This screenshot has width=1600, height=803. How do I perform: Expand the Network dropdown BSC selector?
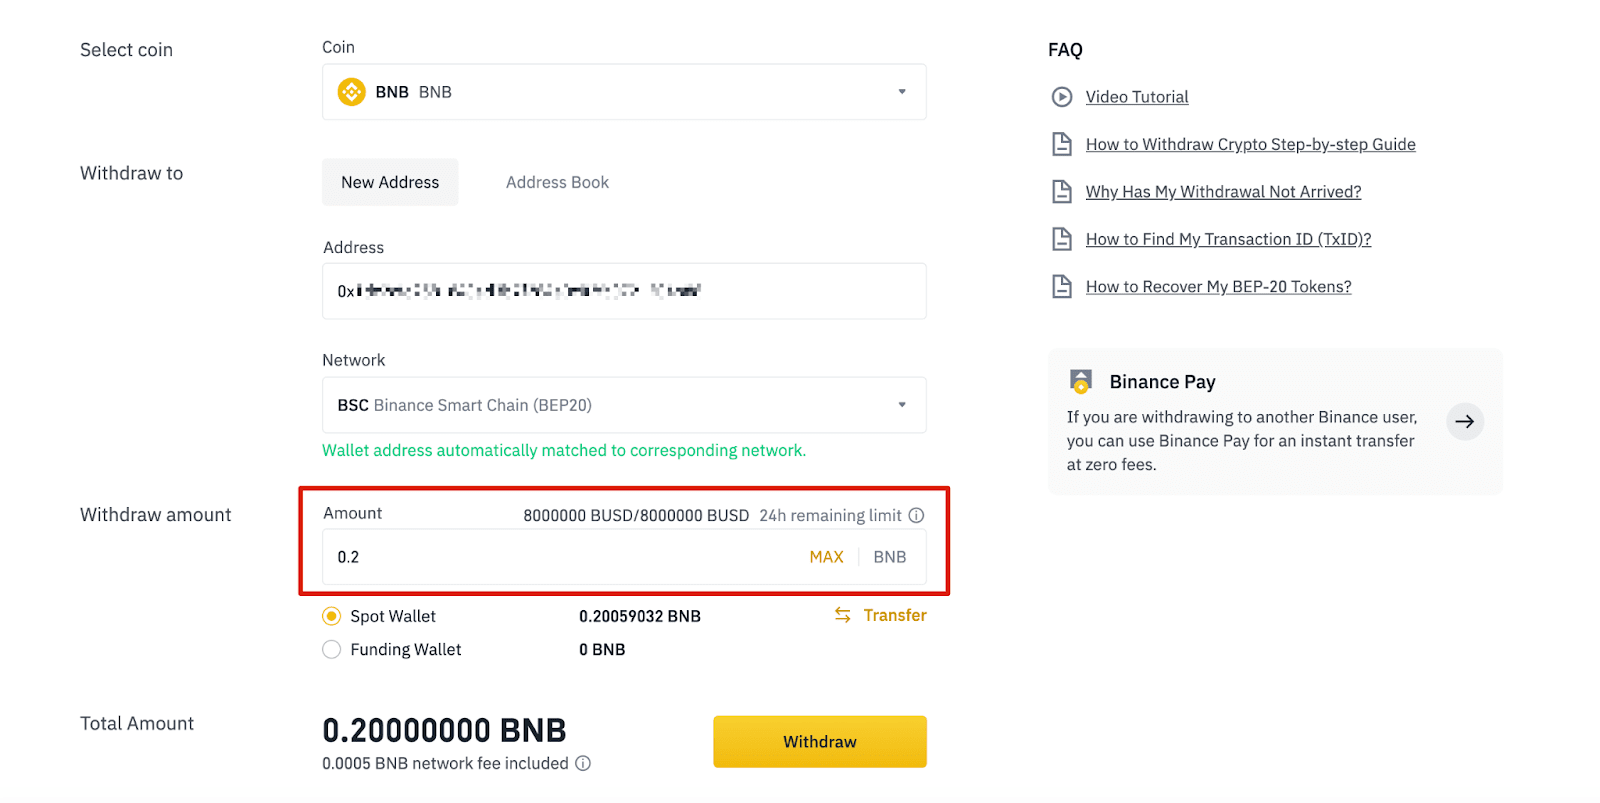coord(624,405)
